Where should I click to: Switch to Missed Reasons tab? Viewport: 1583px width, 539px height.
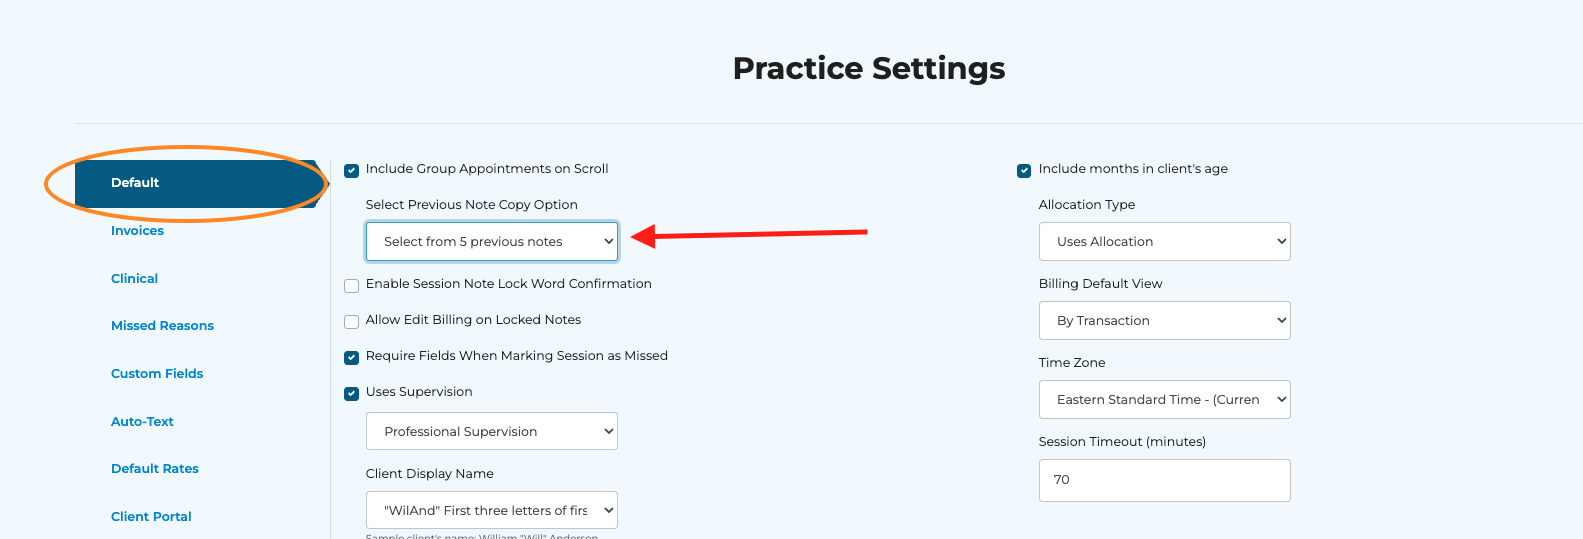162,326
